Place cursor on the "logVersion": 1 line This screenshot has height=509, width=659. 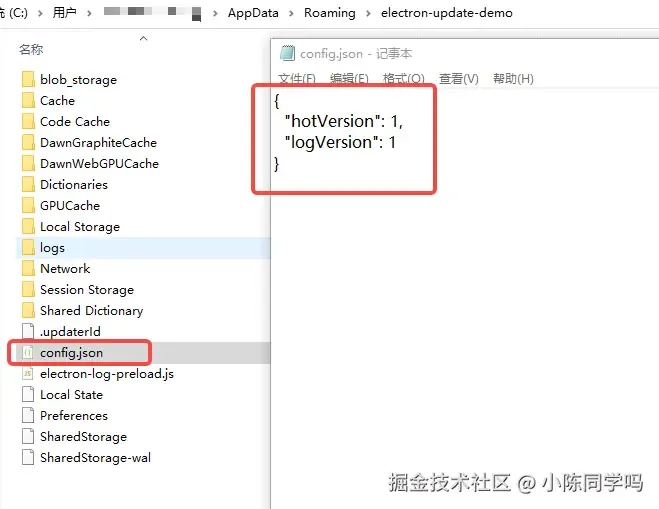click(x=340, y=142)
